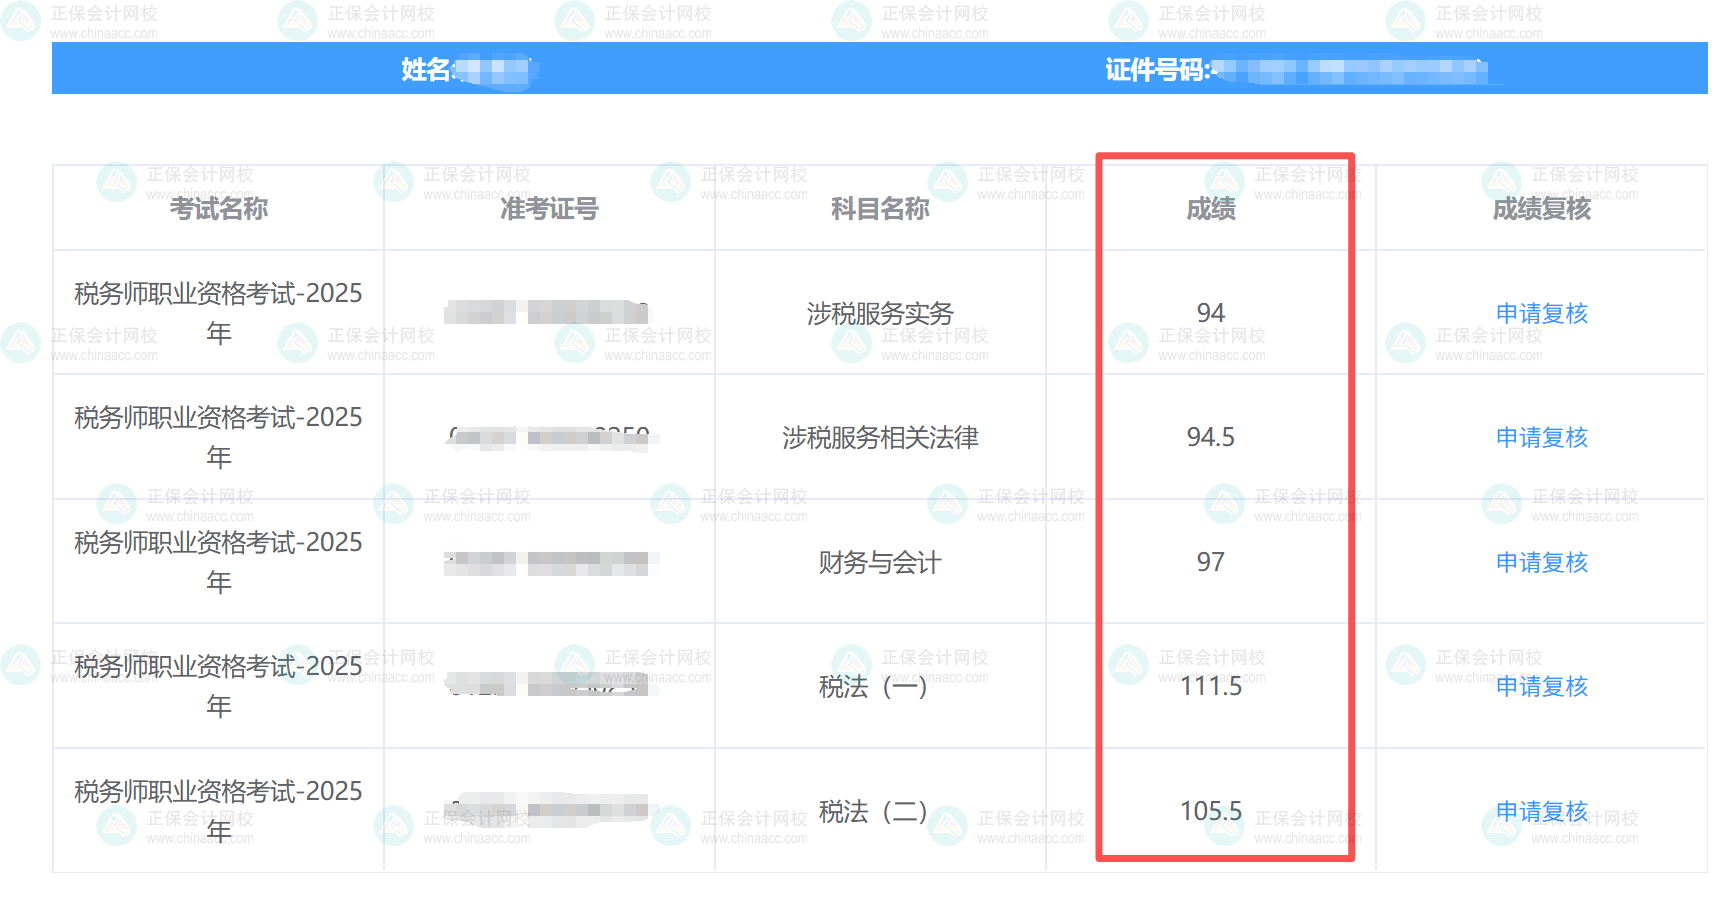Click 申请复核 link for 涉税服务相关法律

1541,437
